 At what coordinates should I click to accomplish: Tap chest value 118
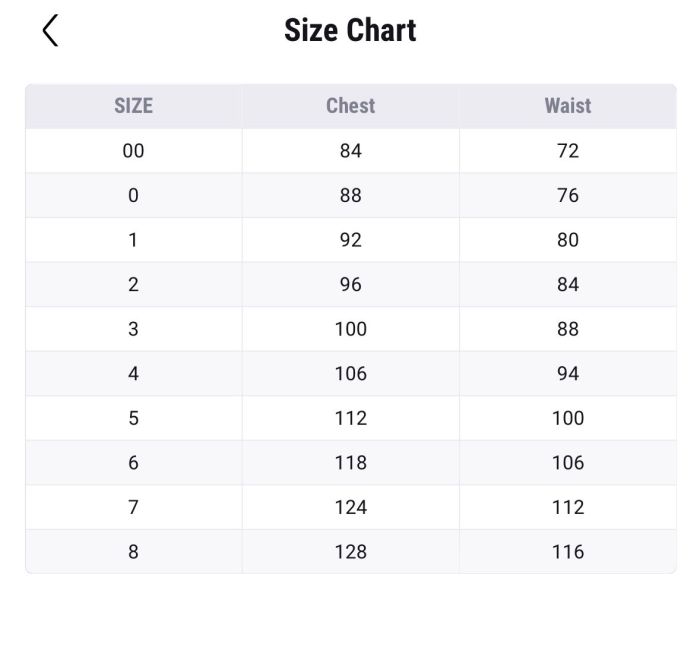350,463
